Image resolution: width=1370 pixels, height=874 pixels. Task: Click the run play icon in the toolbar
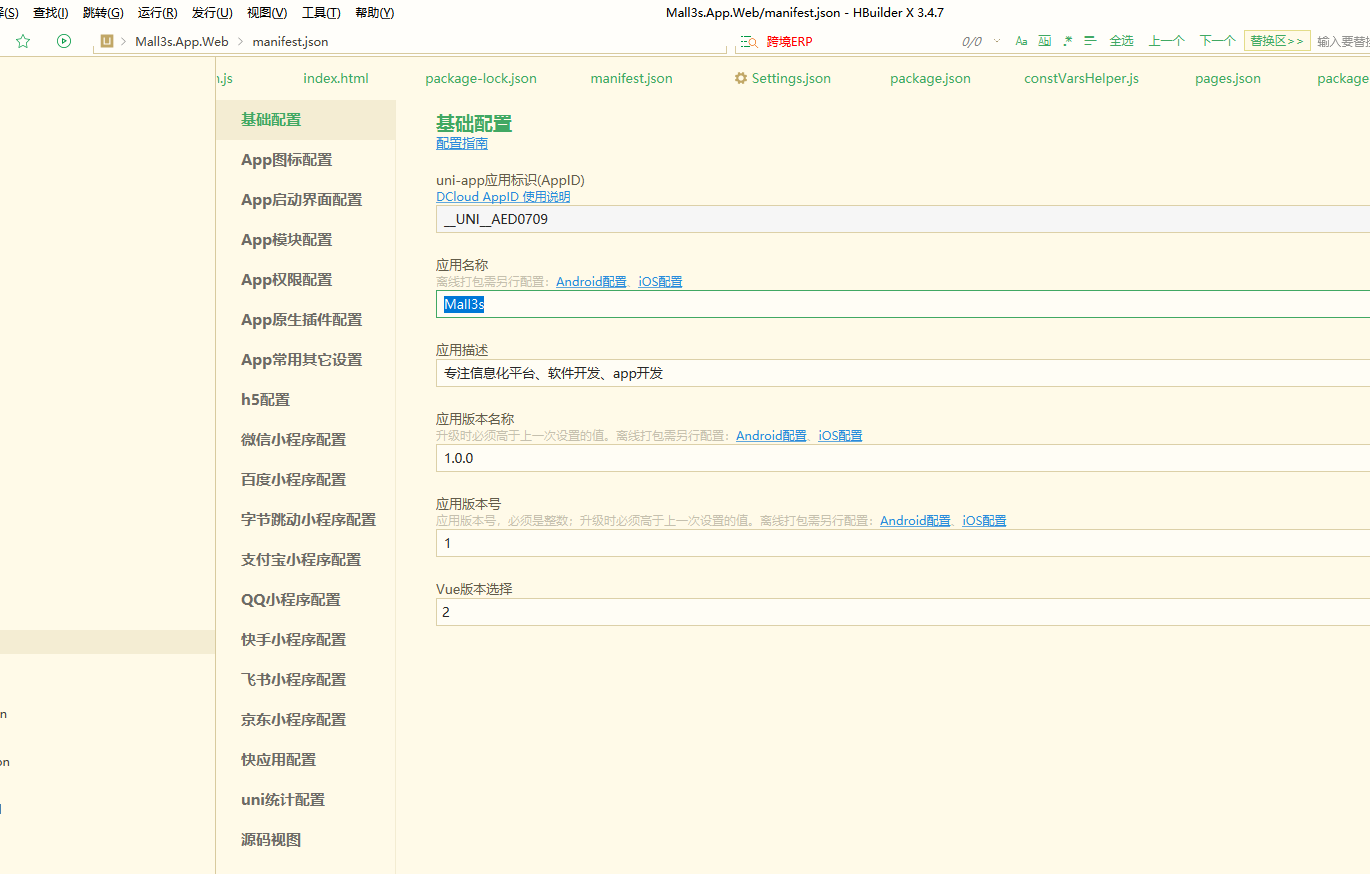click(64, 41)
